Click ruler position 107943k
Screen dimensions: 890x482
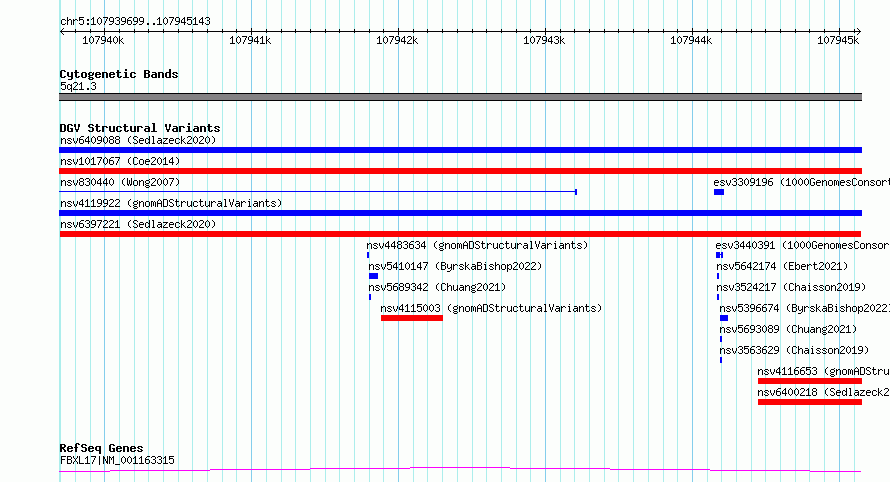tap(544, 40)
